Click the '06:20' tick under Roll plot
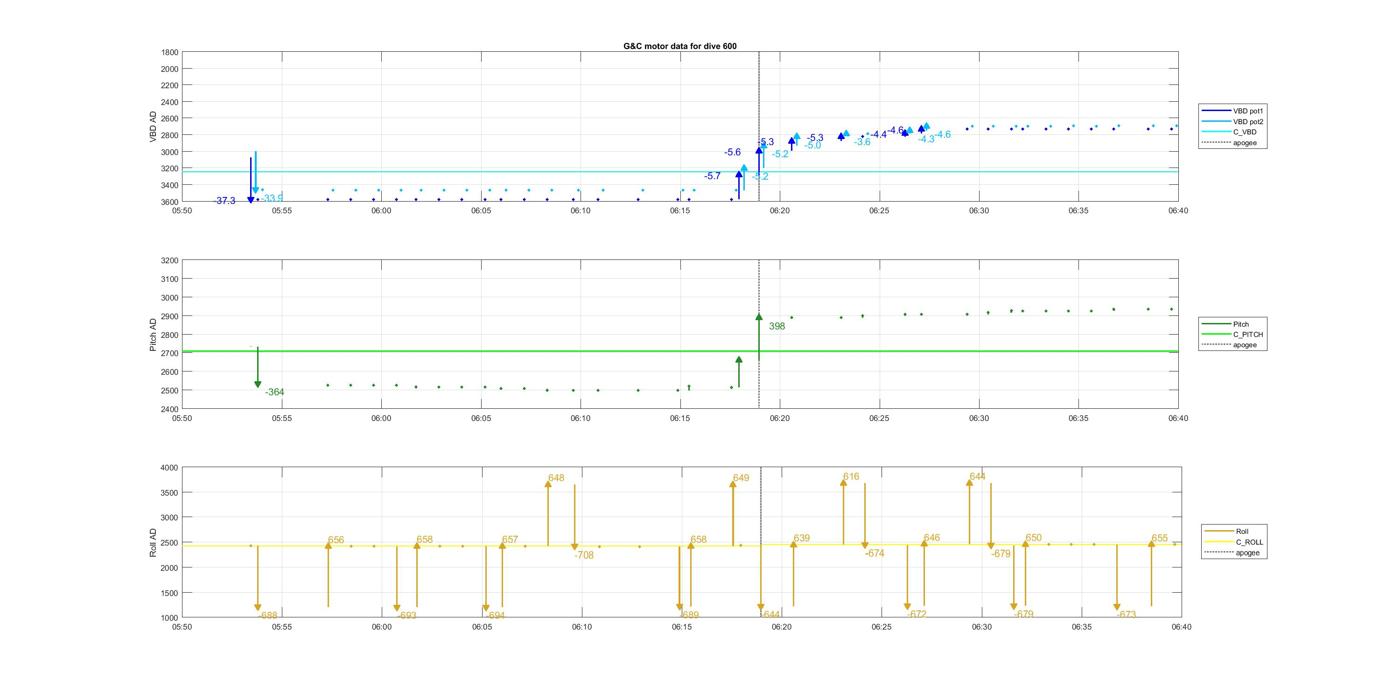Viewport: 1400px width, 693px height. (x=781, y=627)
